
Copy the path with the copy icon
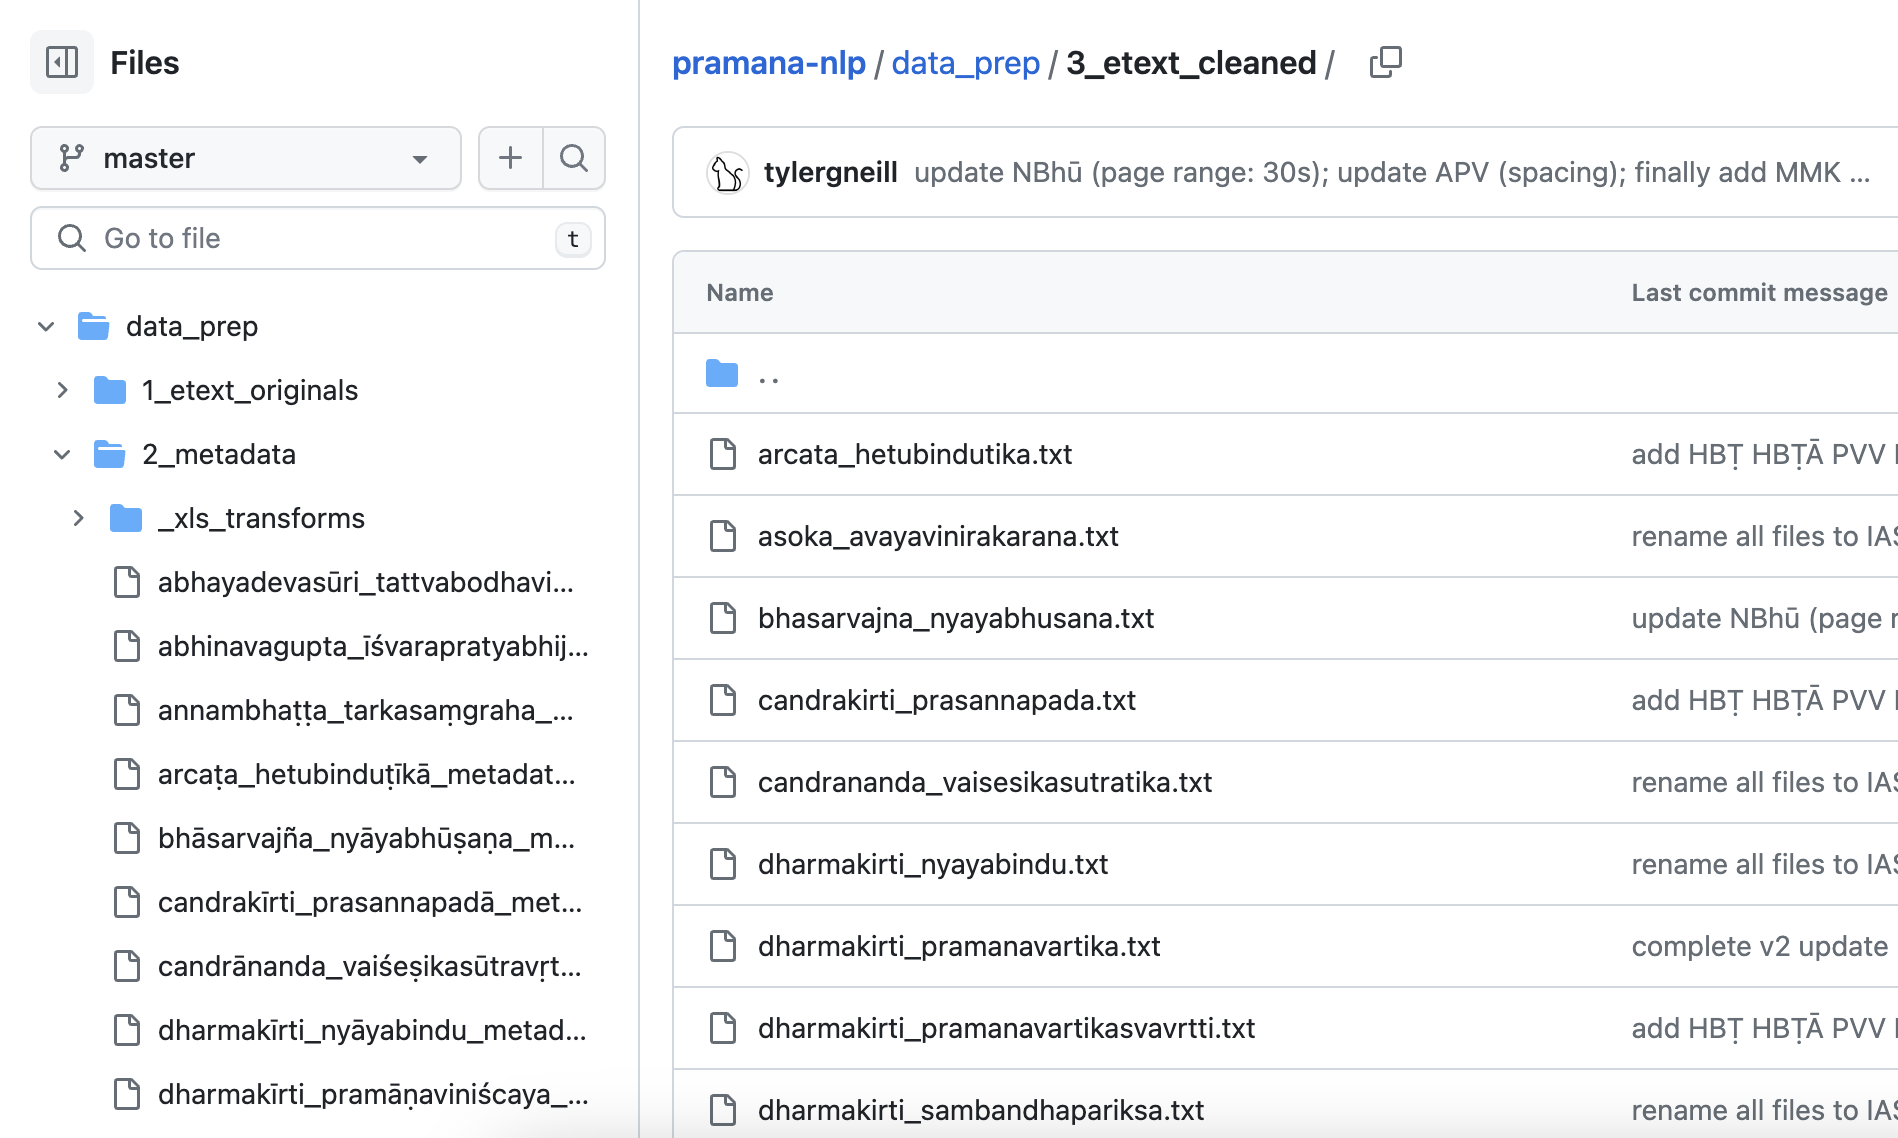point(1385,62)
